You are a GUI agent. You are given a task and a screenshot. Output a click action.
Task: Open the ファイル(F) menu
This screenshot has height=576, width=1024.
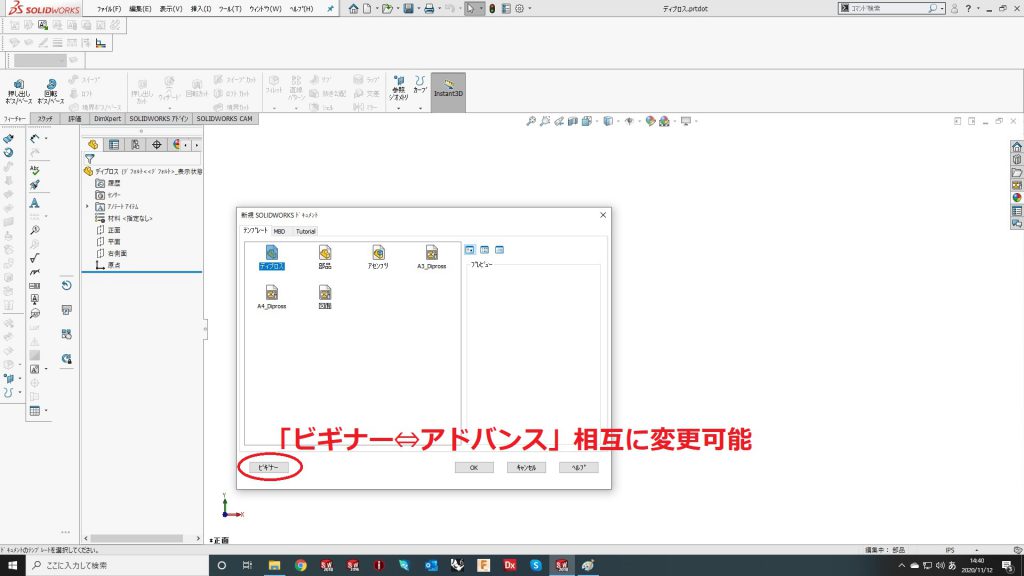pyautogui.click(x=109, y=9)
